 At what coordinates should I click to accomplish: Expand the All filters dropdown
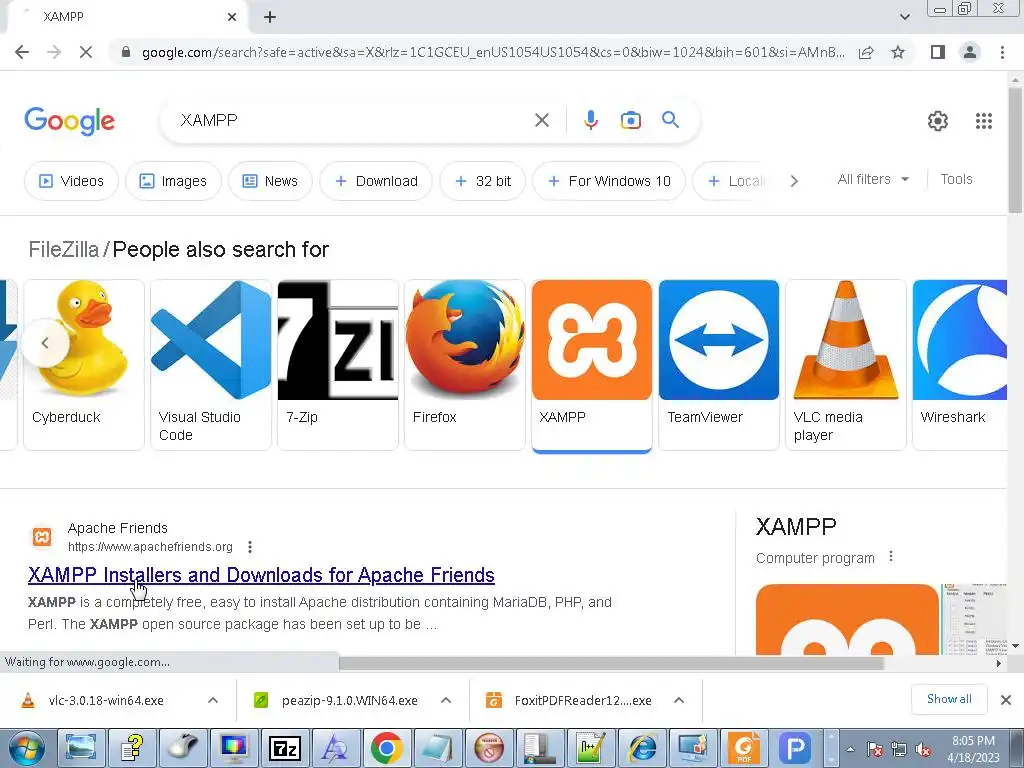pos(873,179)
